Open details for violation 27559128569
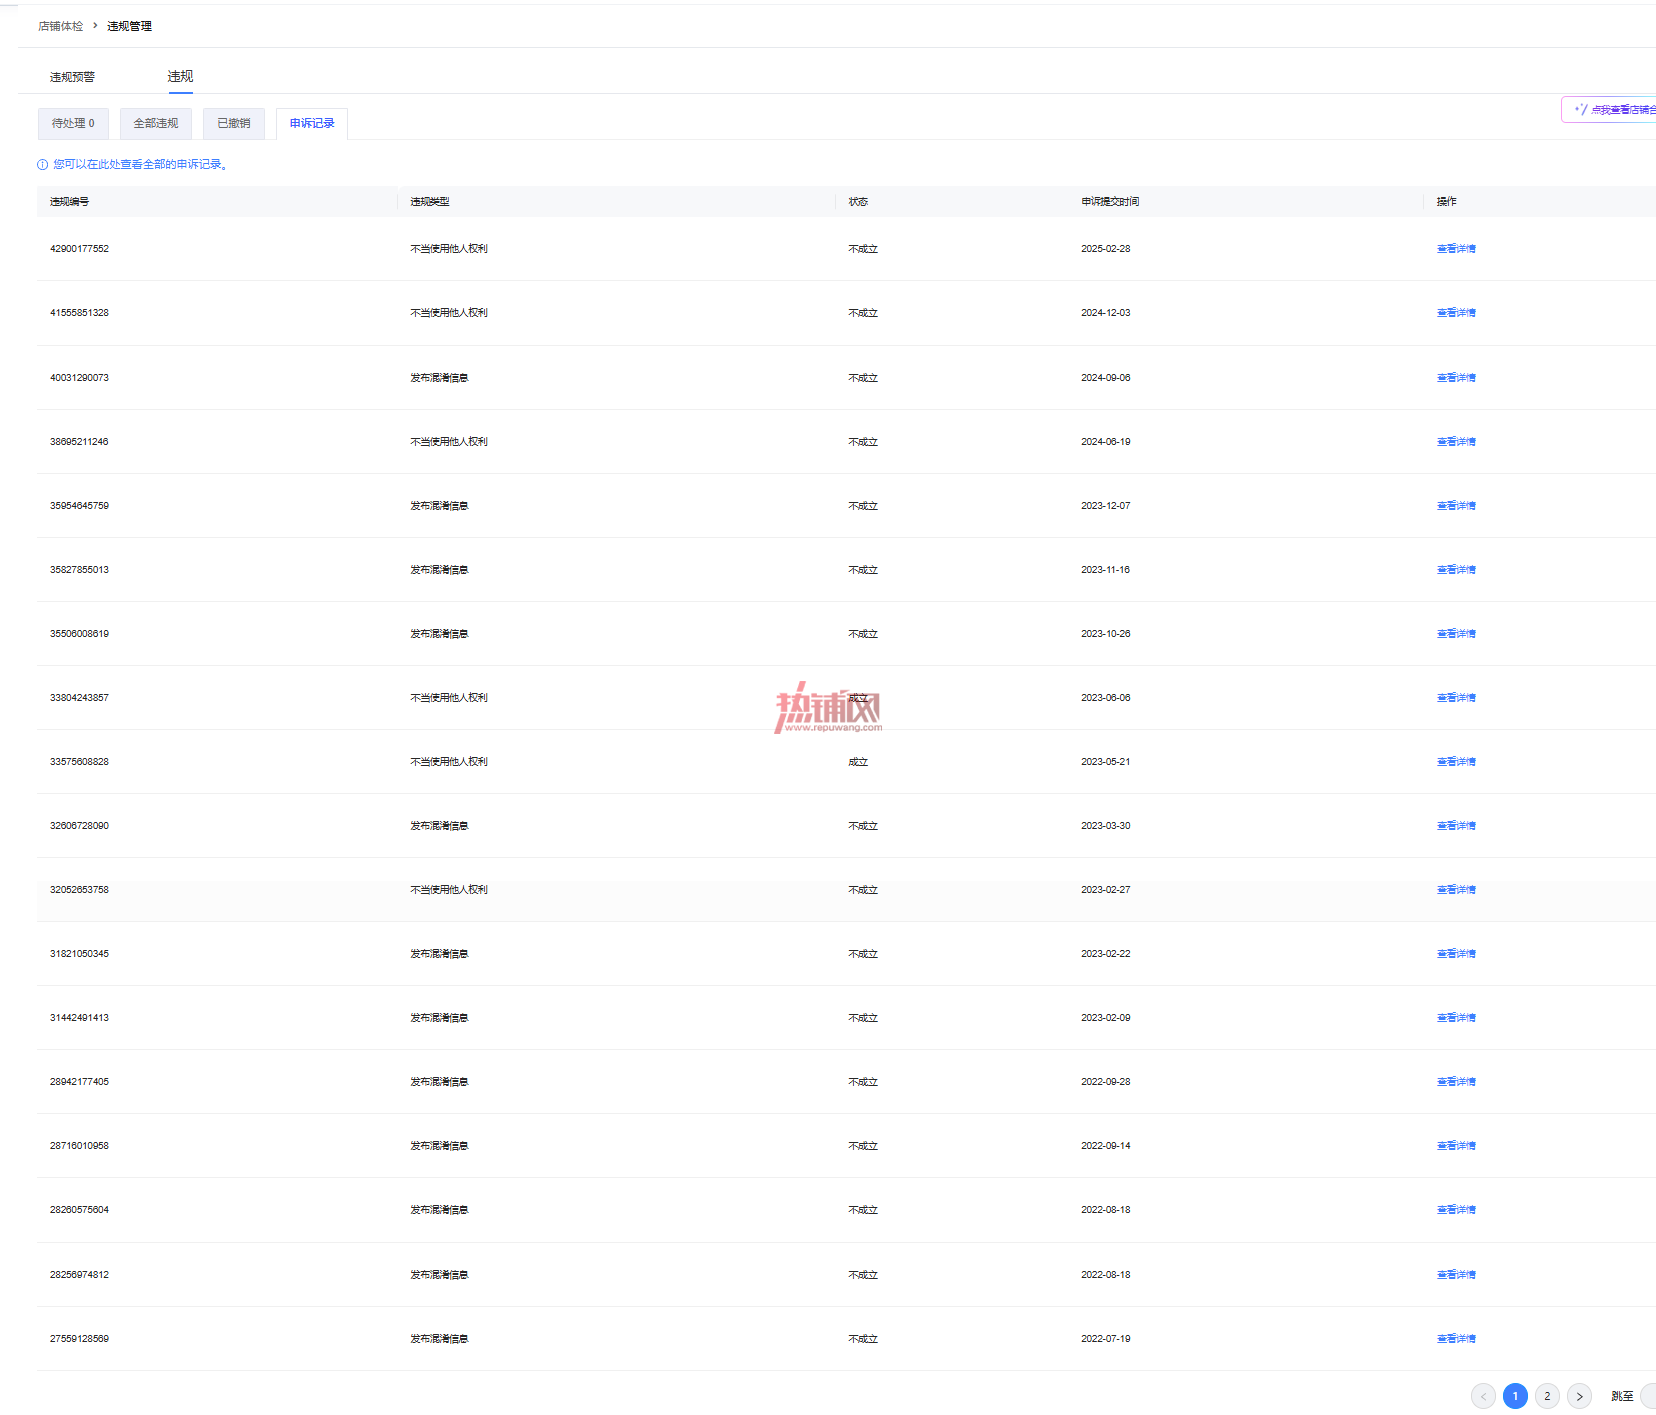Viewport: 1656px width, 1415px height. (x=1456, y=1339)
